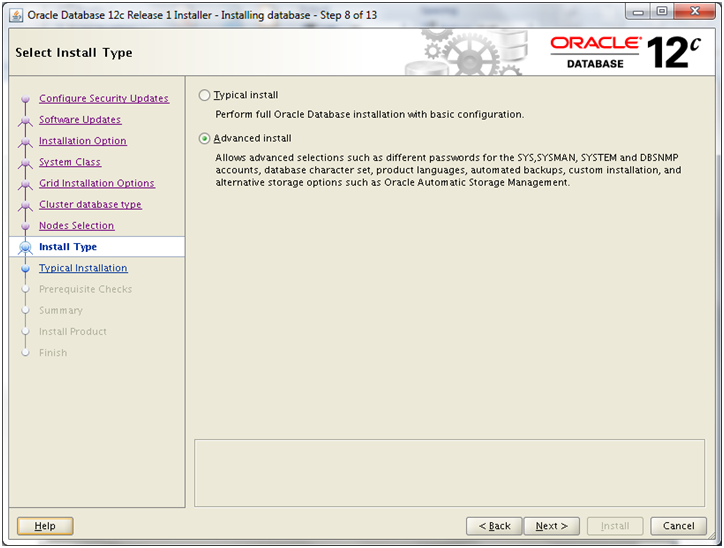Maximize the installer window
724x548 pixels.
coord(662,12)
